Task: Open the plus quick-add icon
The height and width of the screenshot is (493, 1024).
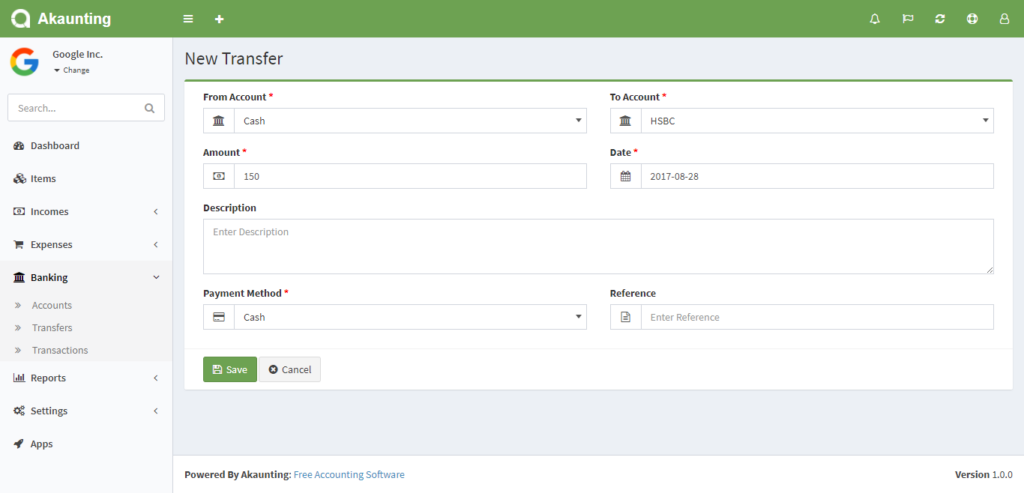Action: [x=219, y=19]
